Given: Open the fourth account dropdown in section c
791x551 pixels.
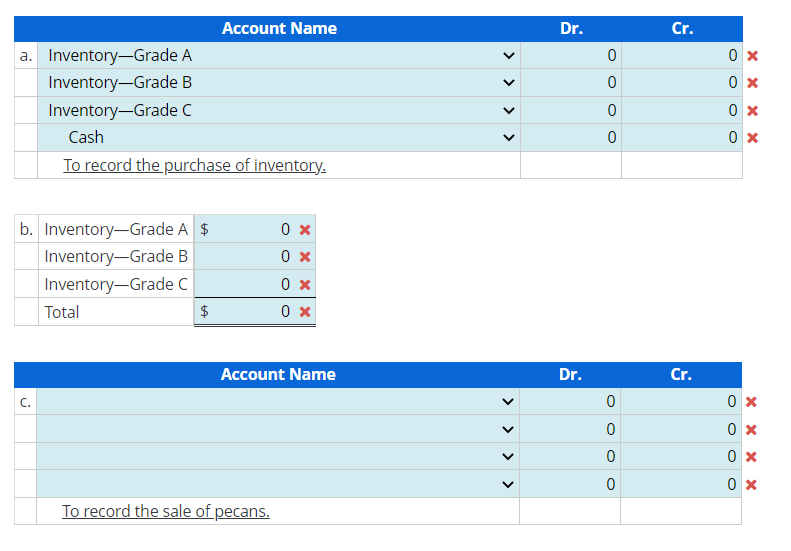Looking at the screenshot, I should point(278,484).
